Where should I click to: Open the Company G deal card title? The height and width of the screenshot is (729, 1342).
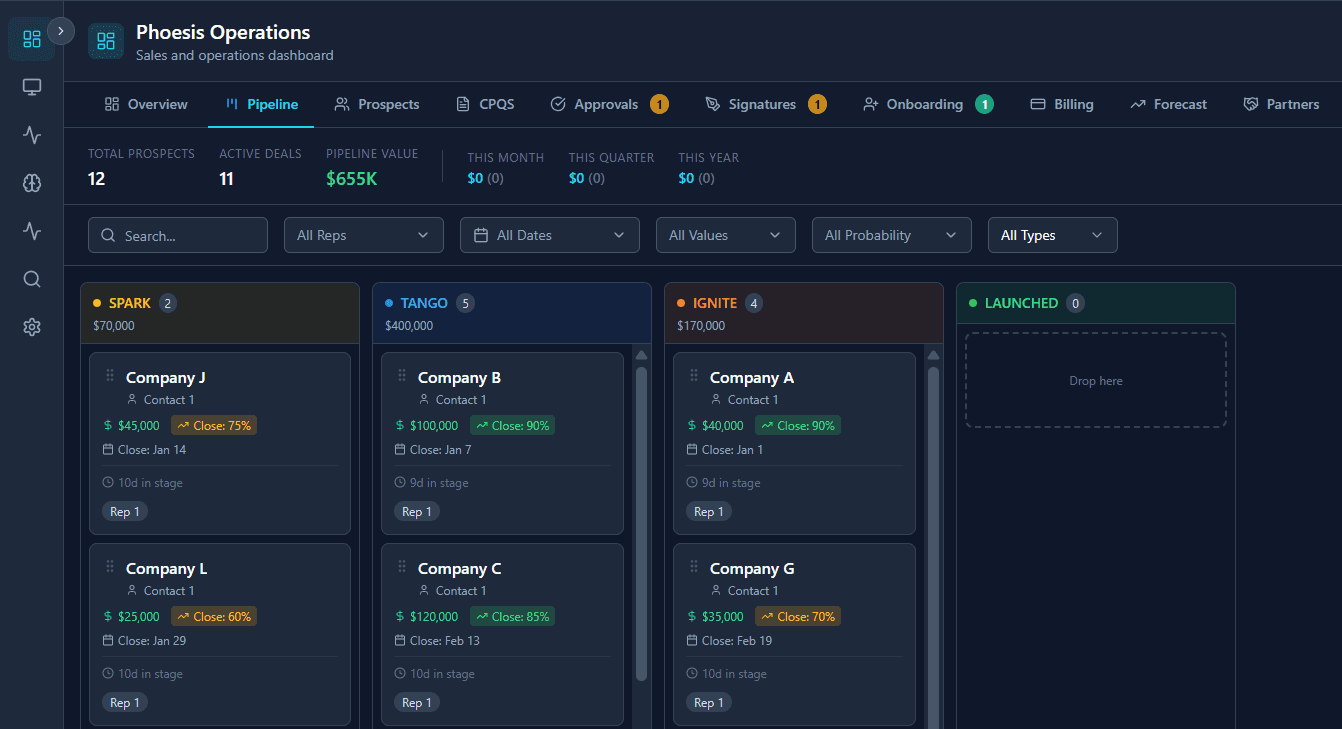(x=752, y=568)
